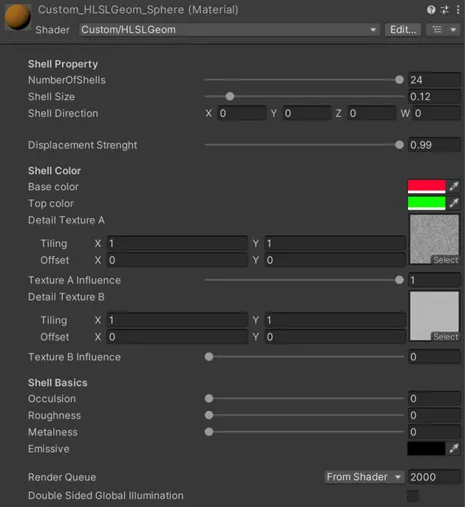This screenshot has width=465, height=507.
Task: Open the Render Queue From Shader dropdown
Action: tap(364, 477)
